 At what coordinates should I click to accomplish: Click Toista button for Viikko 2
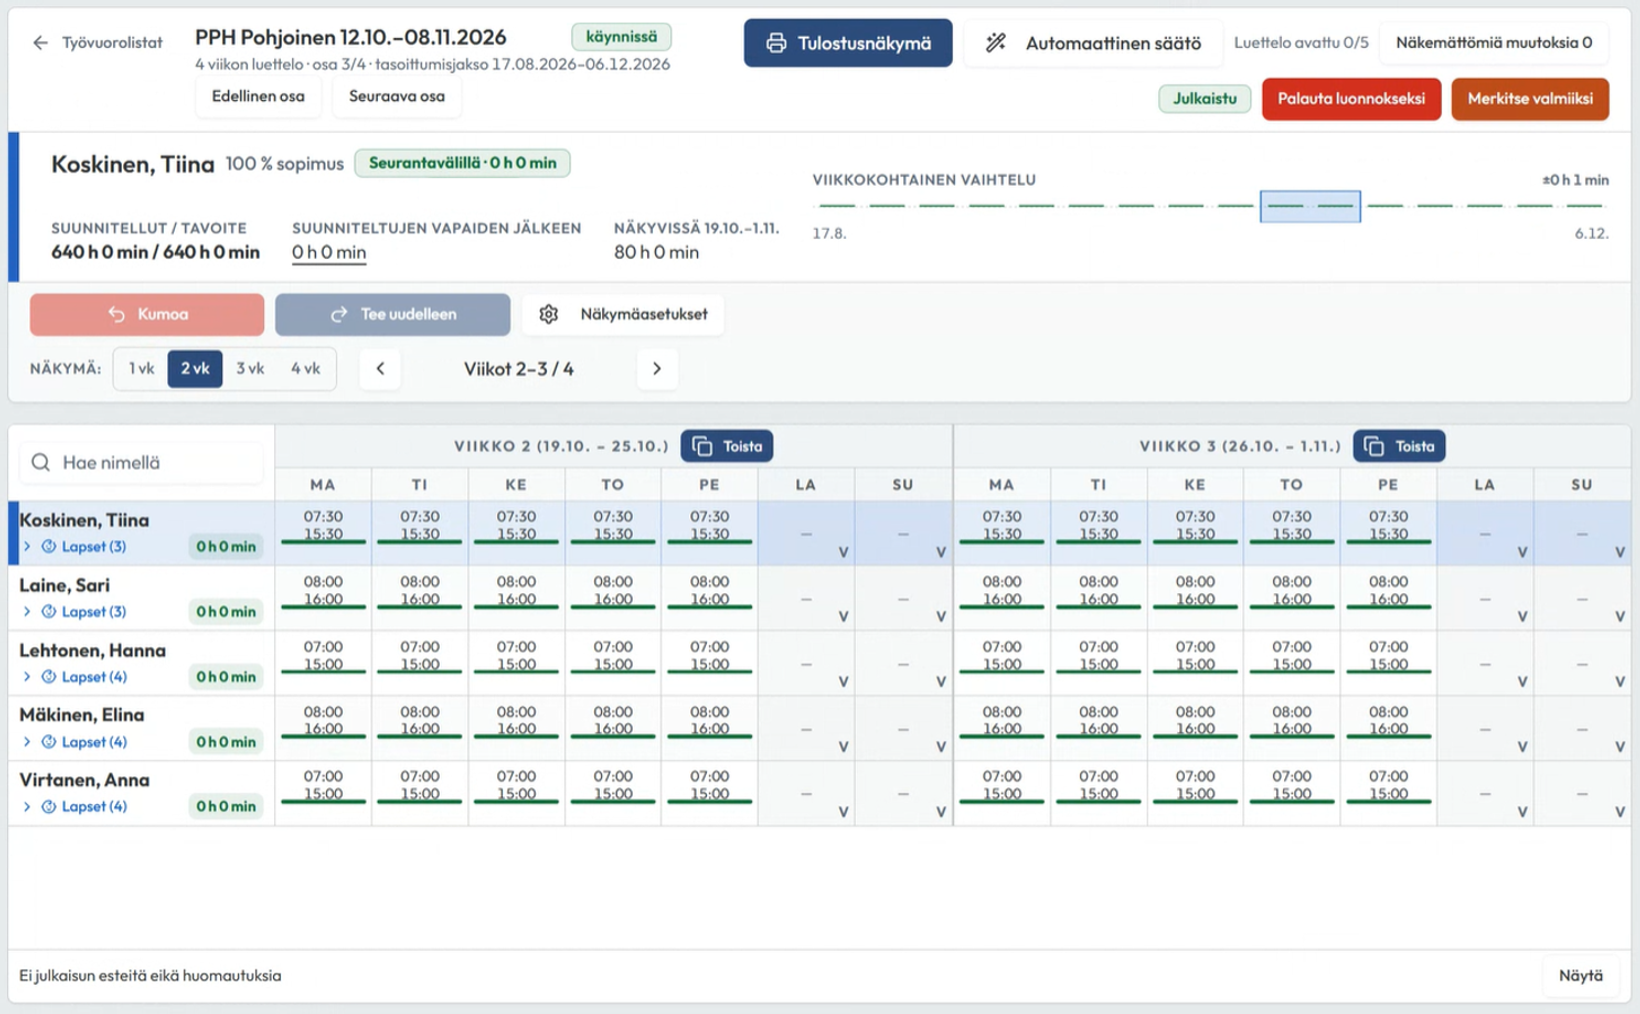point(727,446)
